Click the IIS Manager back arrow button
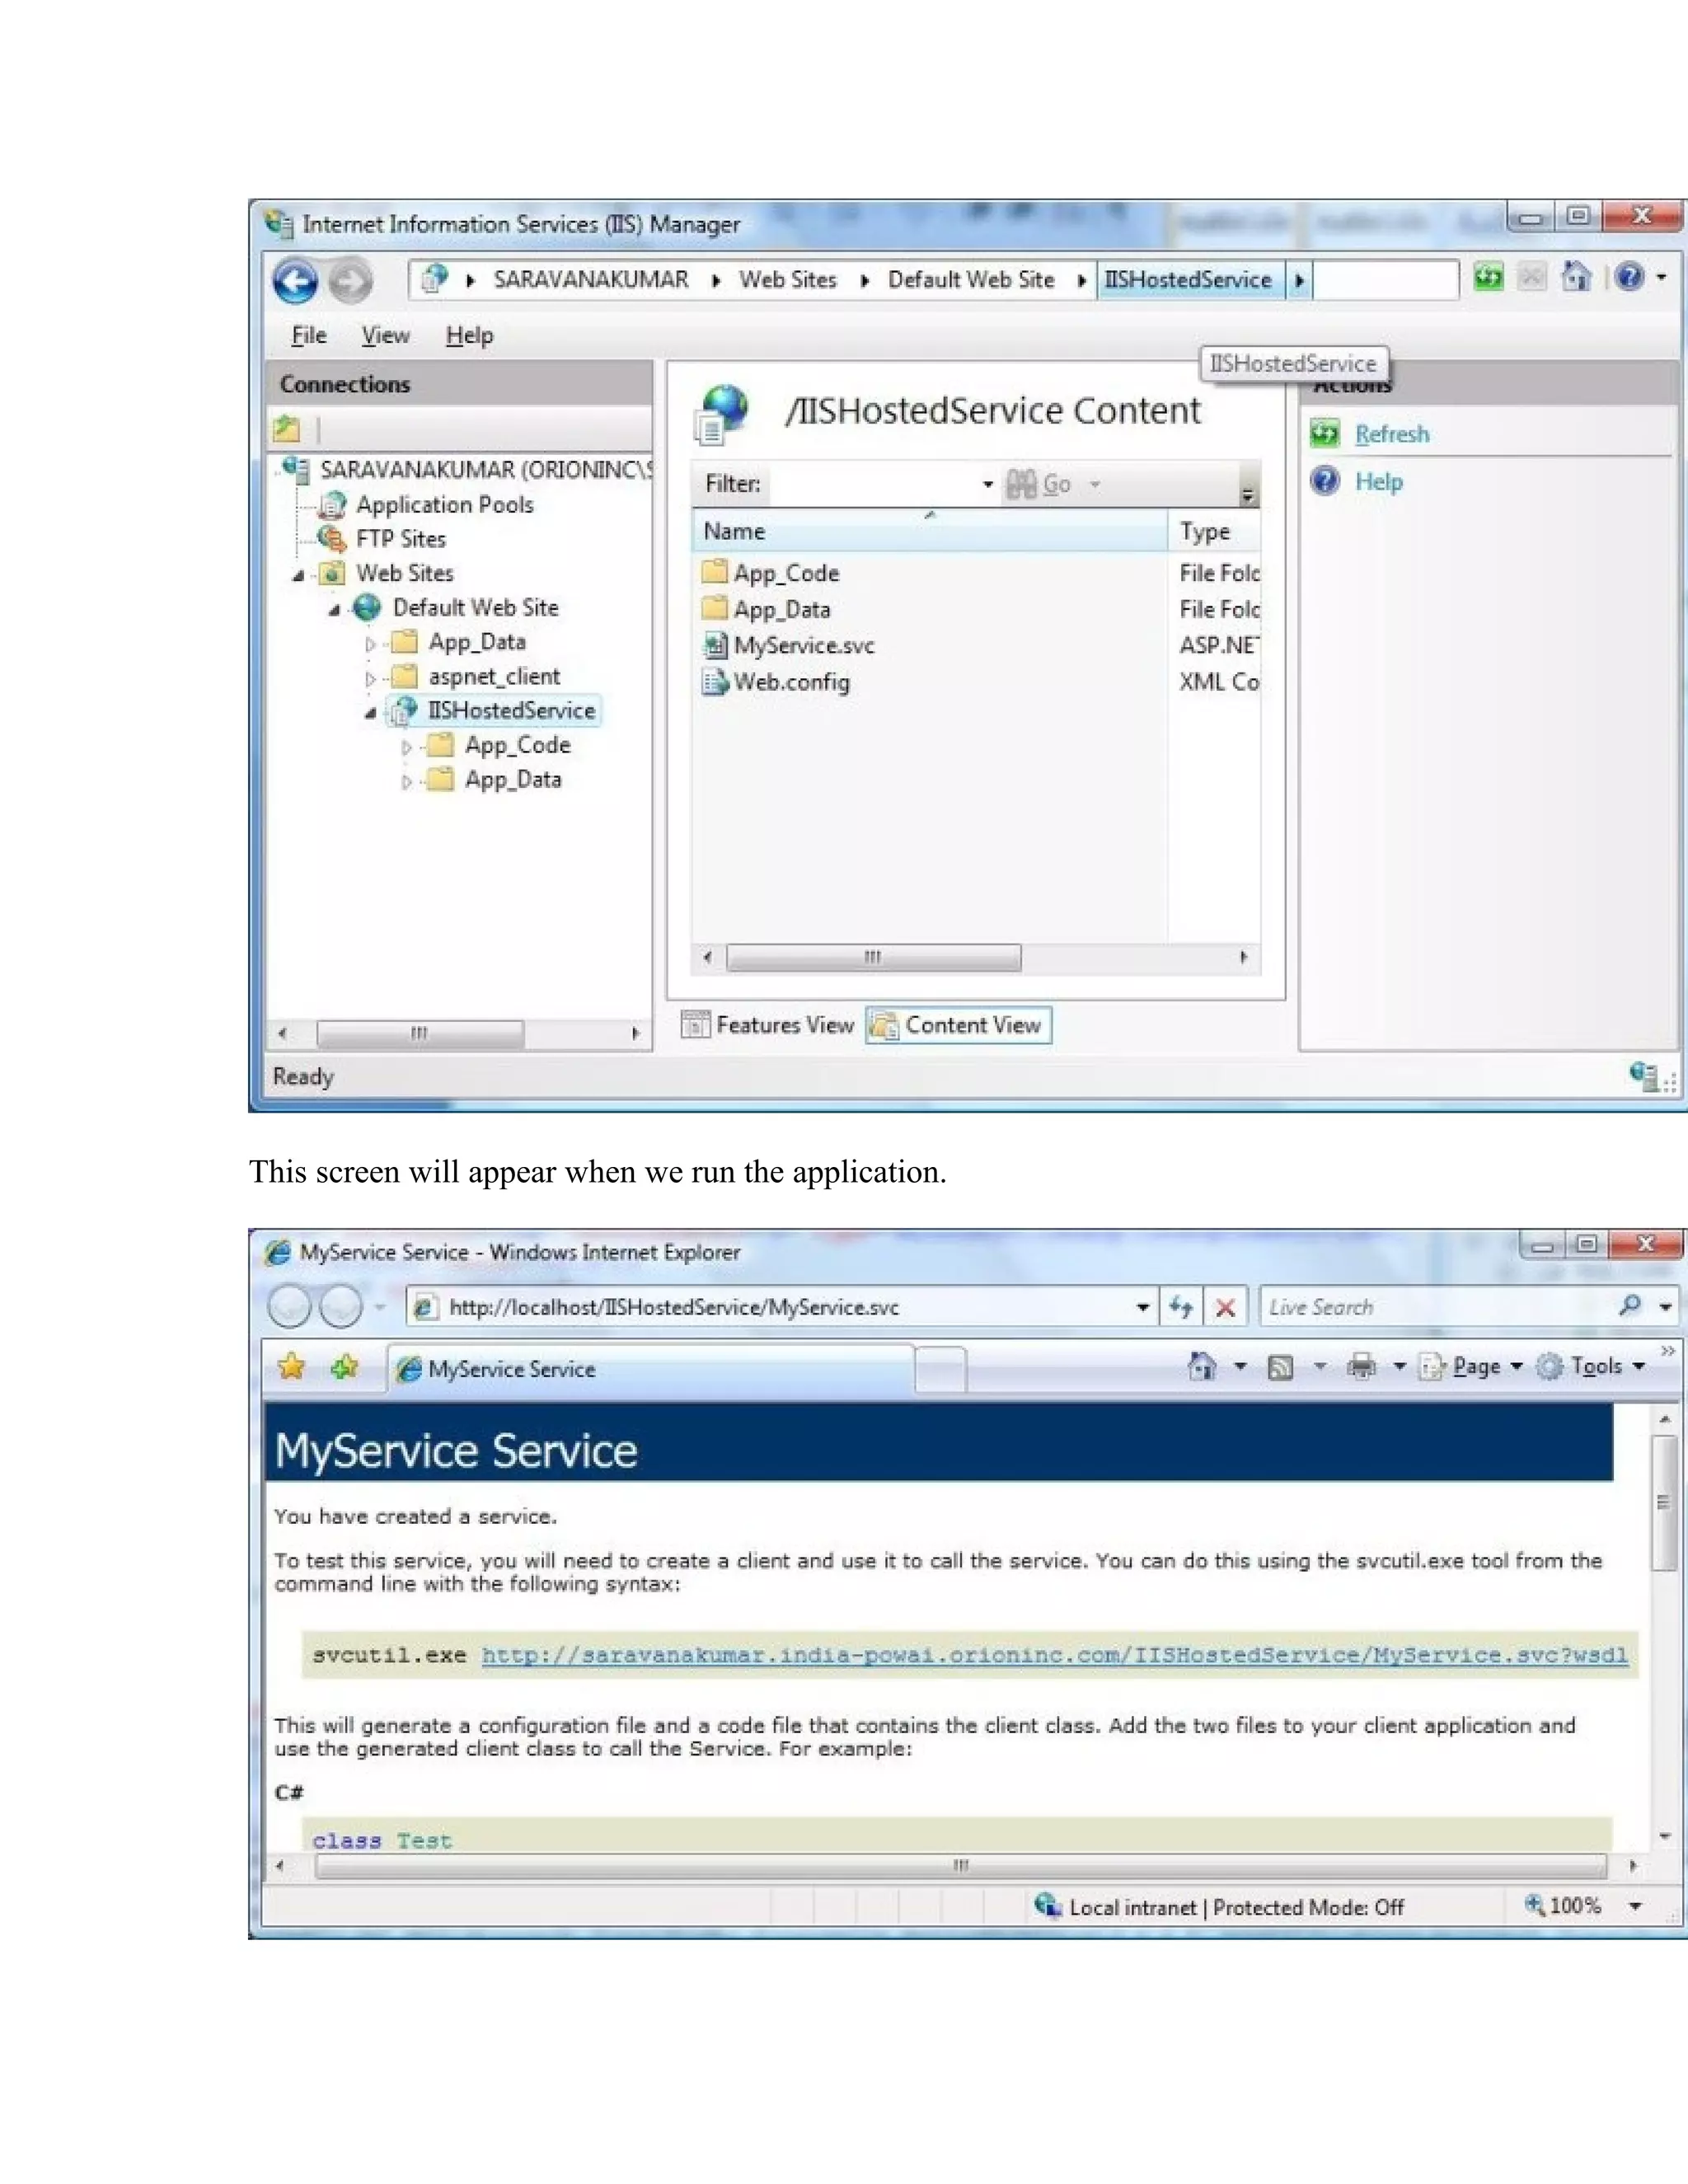The image size is (1688, 2184). [295, 281]
